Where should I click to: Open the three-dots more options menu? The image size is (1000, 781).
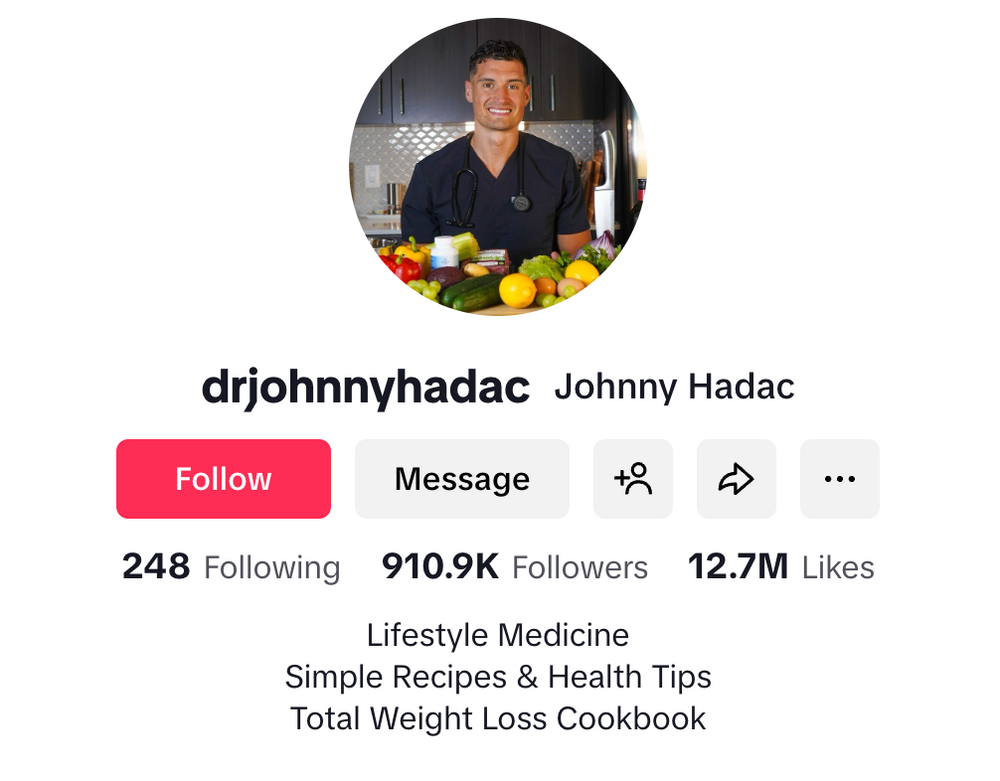point(839,479)
